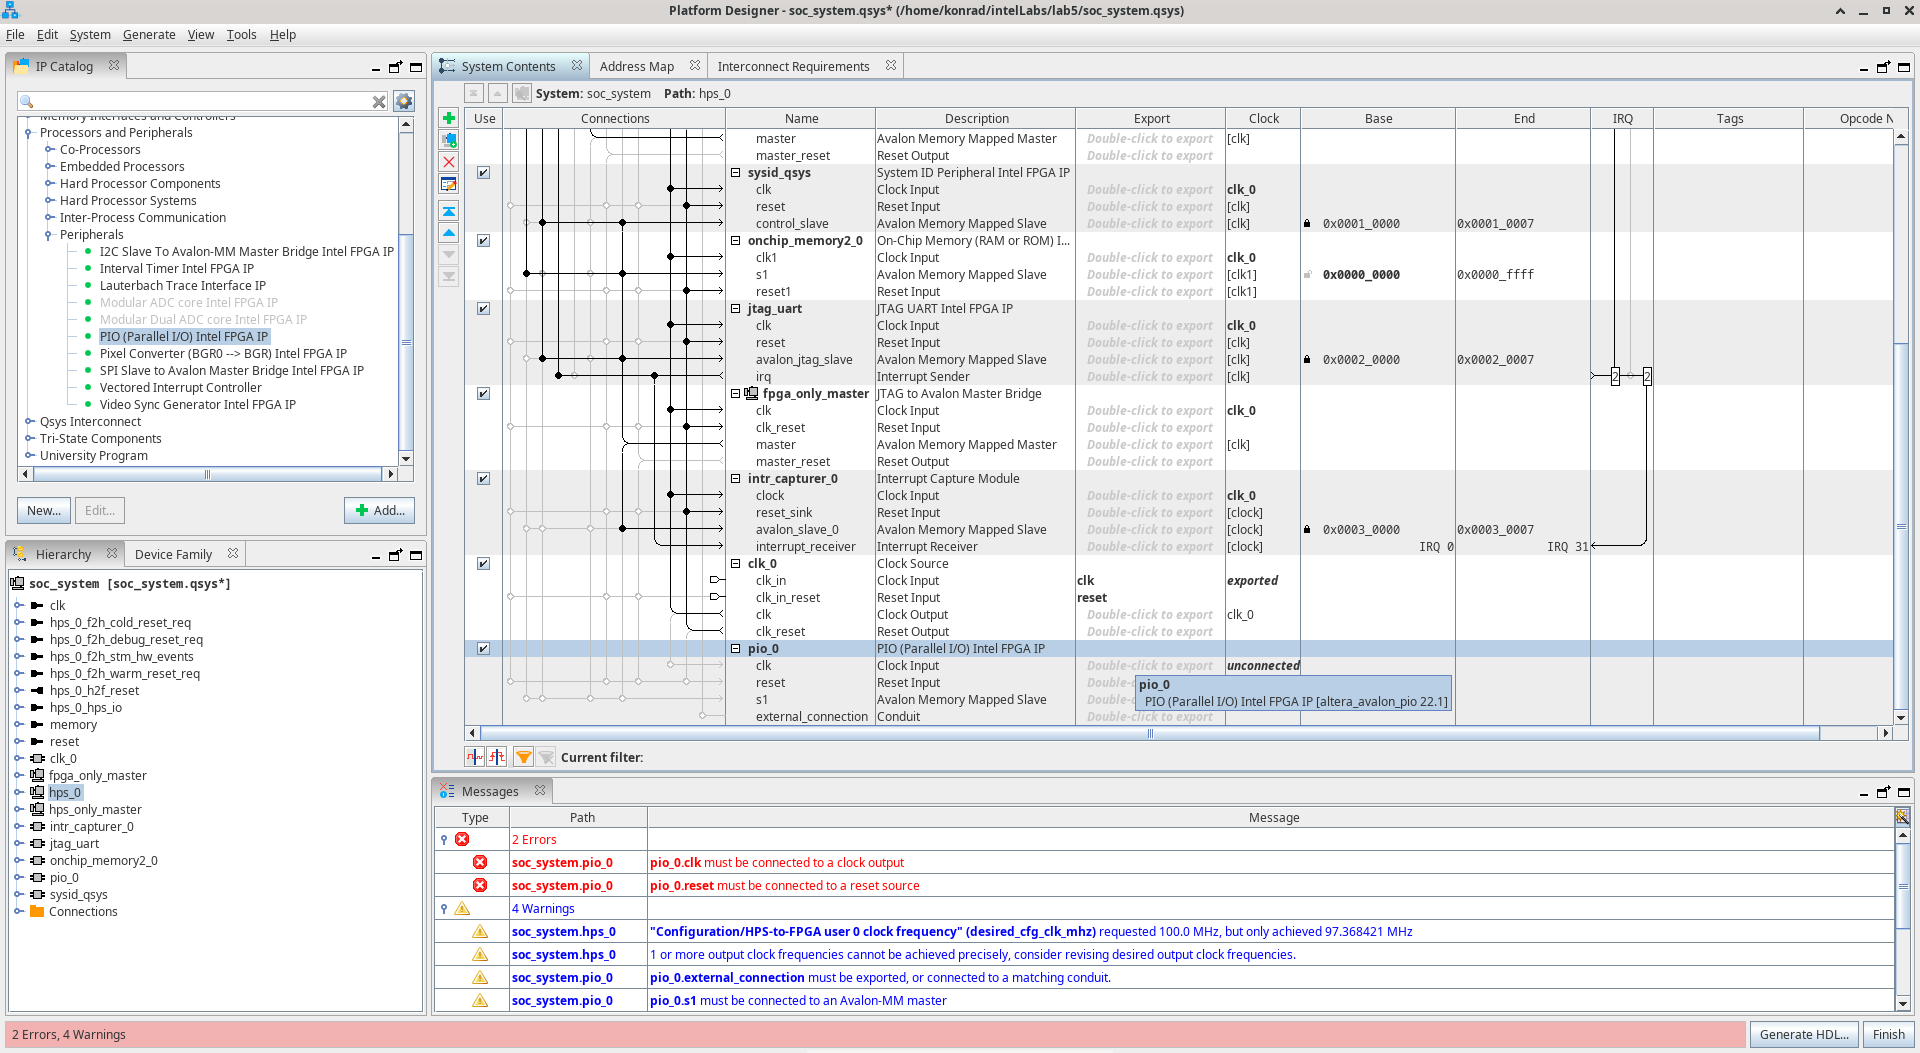Screen dimensions: 1920x1053
Task: Click the IP Catalog tree vertical scrollbar
Action: [x=406, y=341]
